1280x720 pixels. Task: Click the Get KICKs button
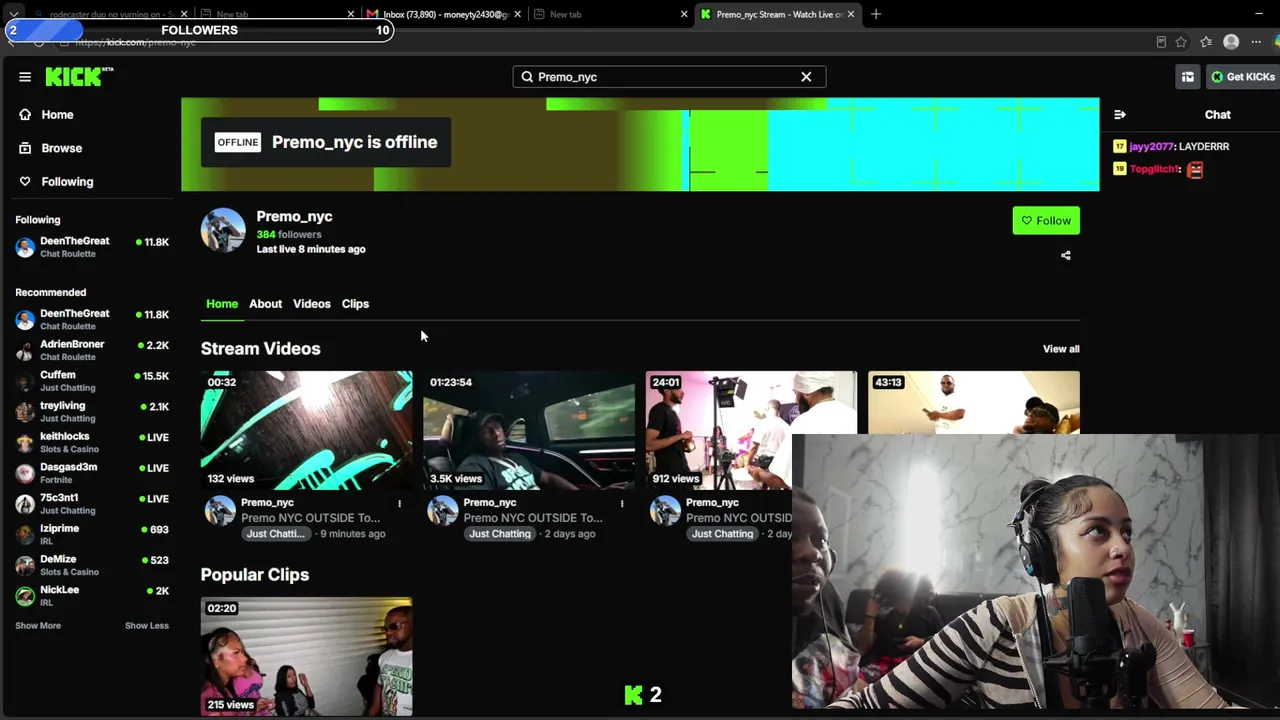pyautogui.click(x=1242, y=77)
